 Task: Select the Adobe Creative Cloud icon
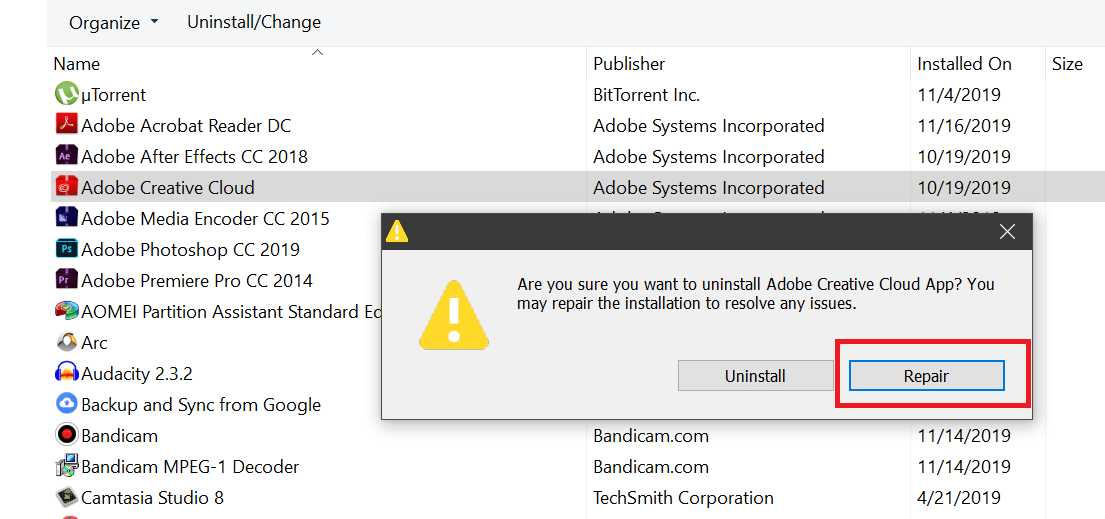pos(66,188)
